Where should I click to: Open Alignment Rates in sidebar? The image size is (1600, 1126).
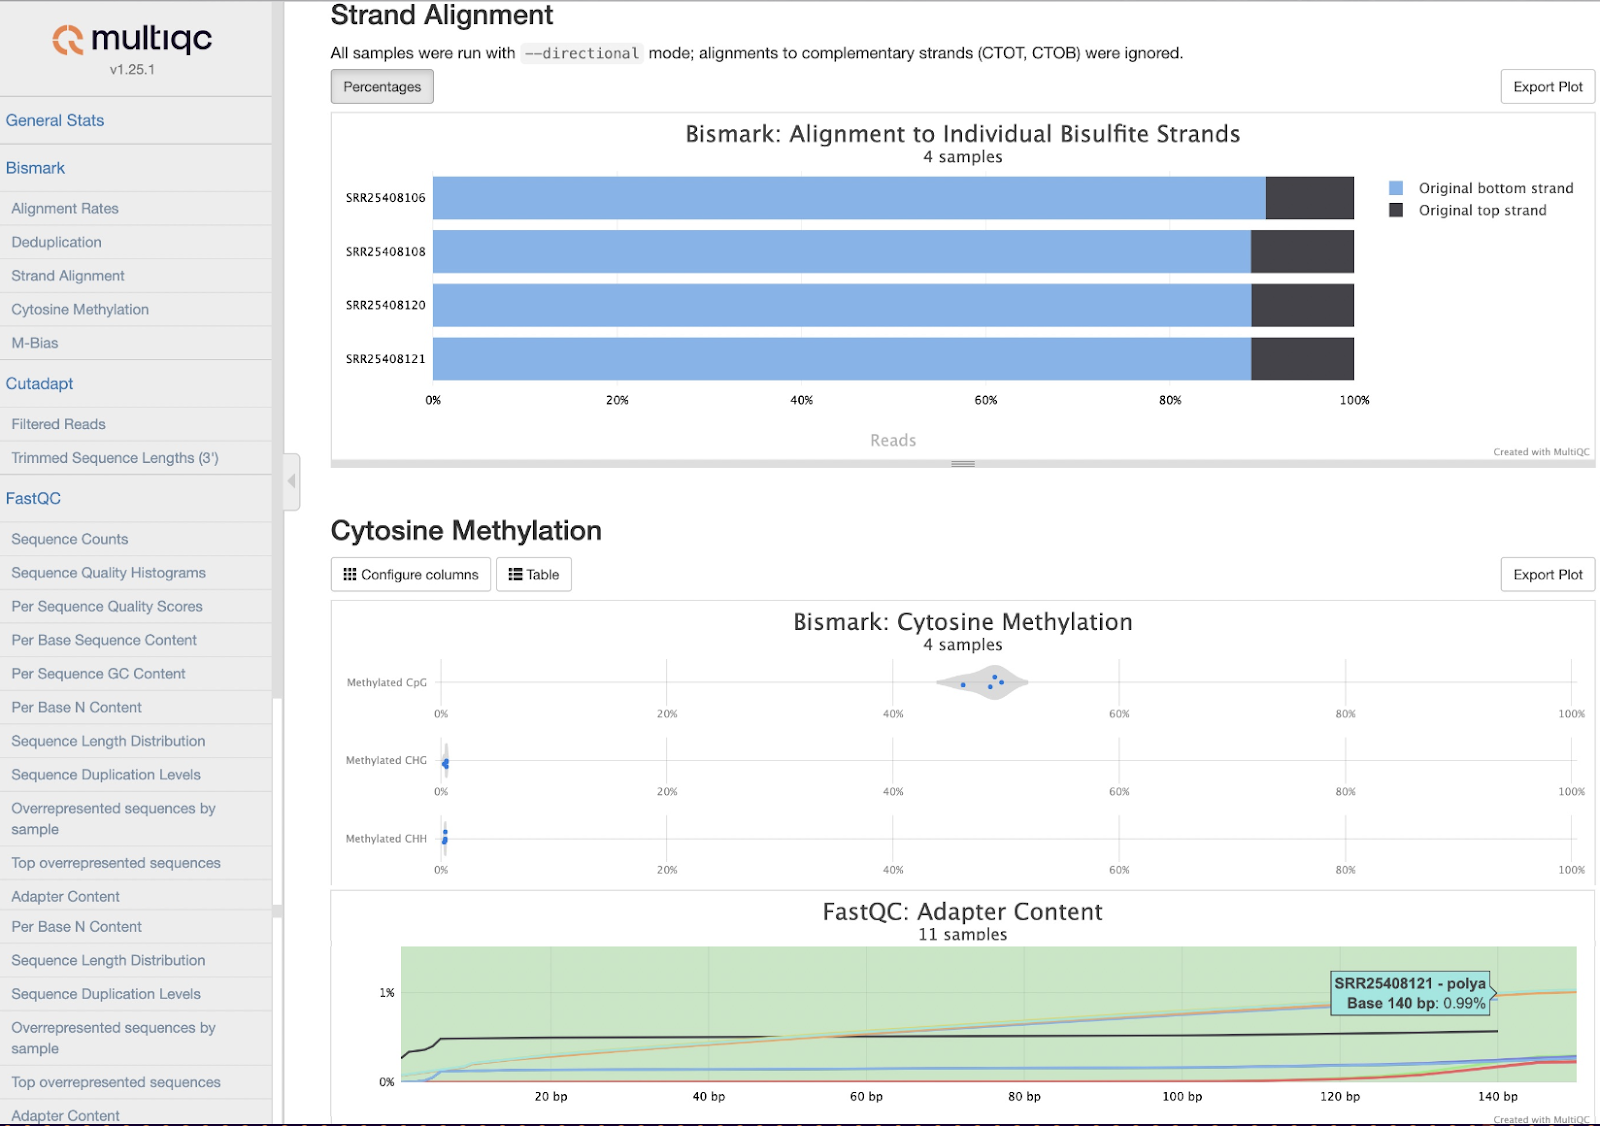pos(65,208)
